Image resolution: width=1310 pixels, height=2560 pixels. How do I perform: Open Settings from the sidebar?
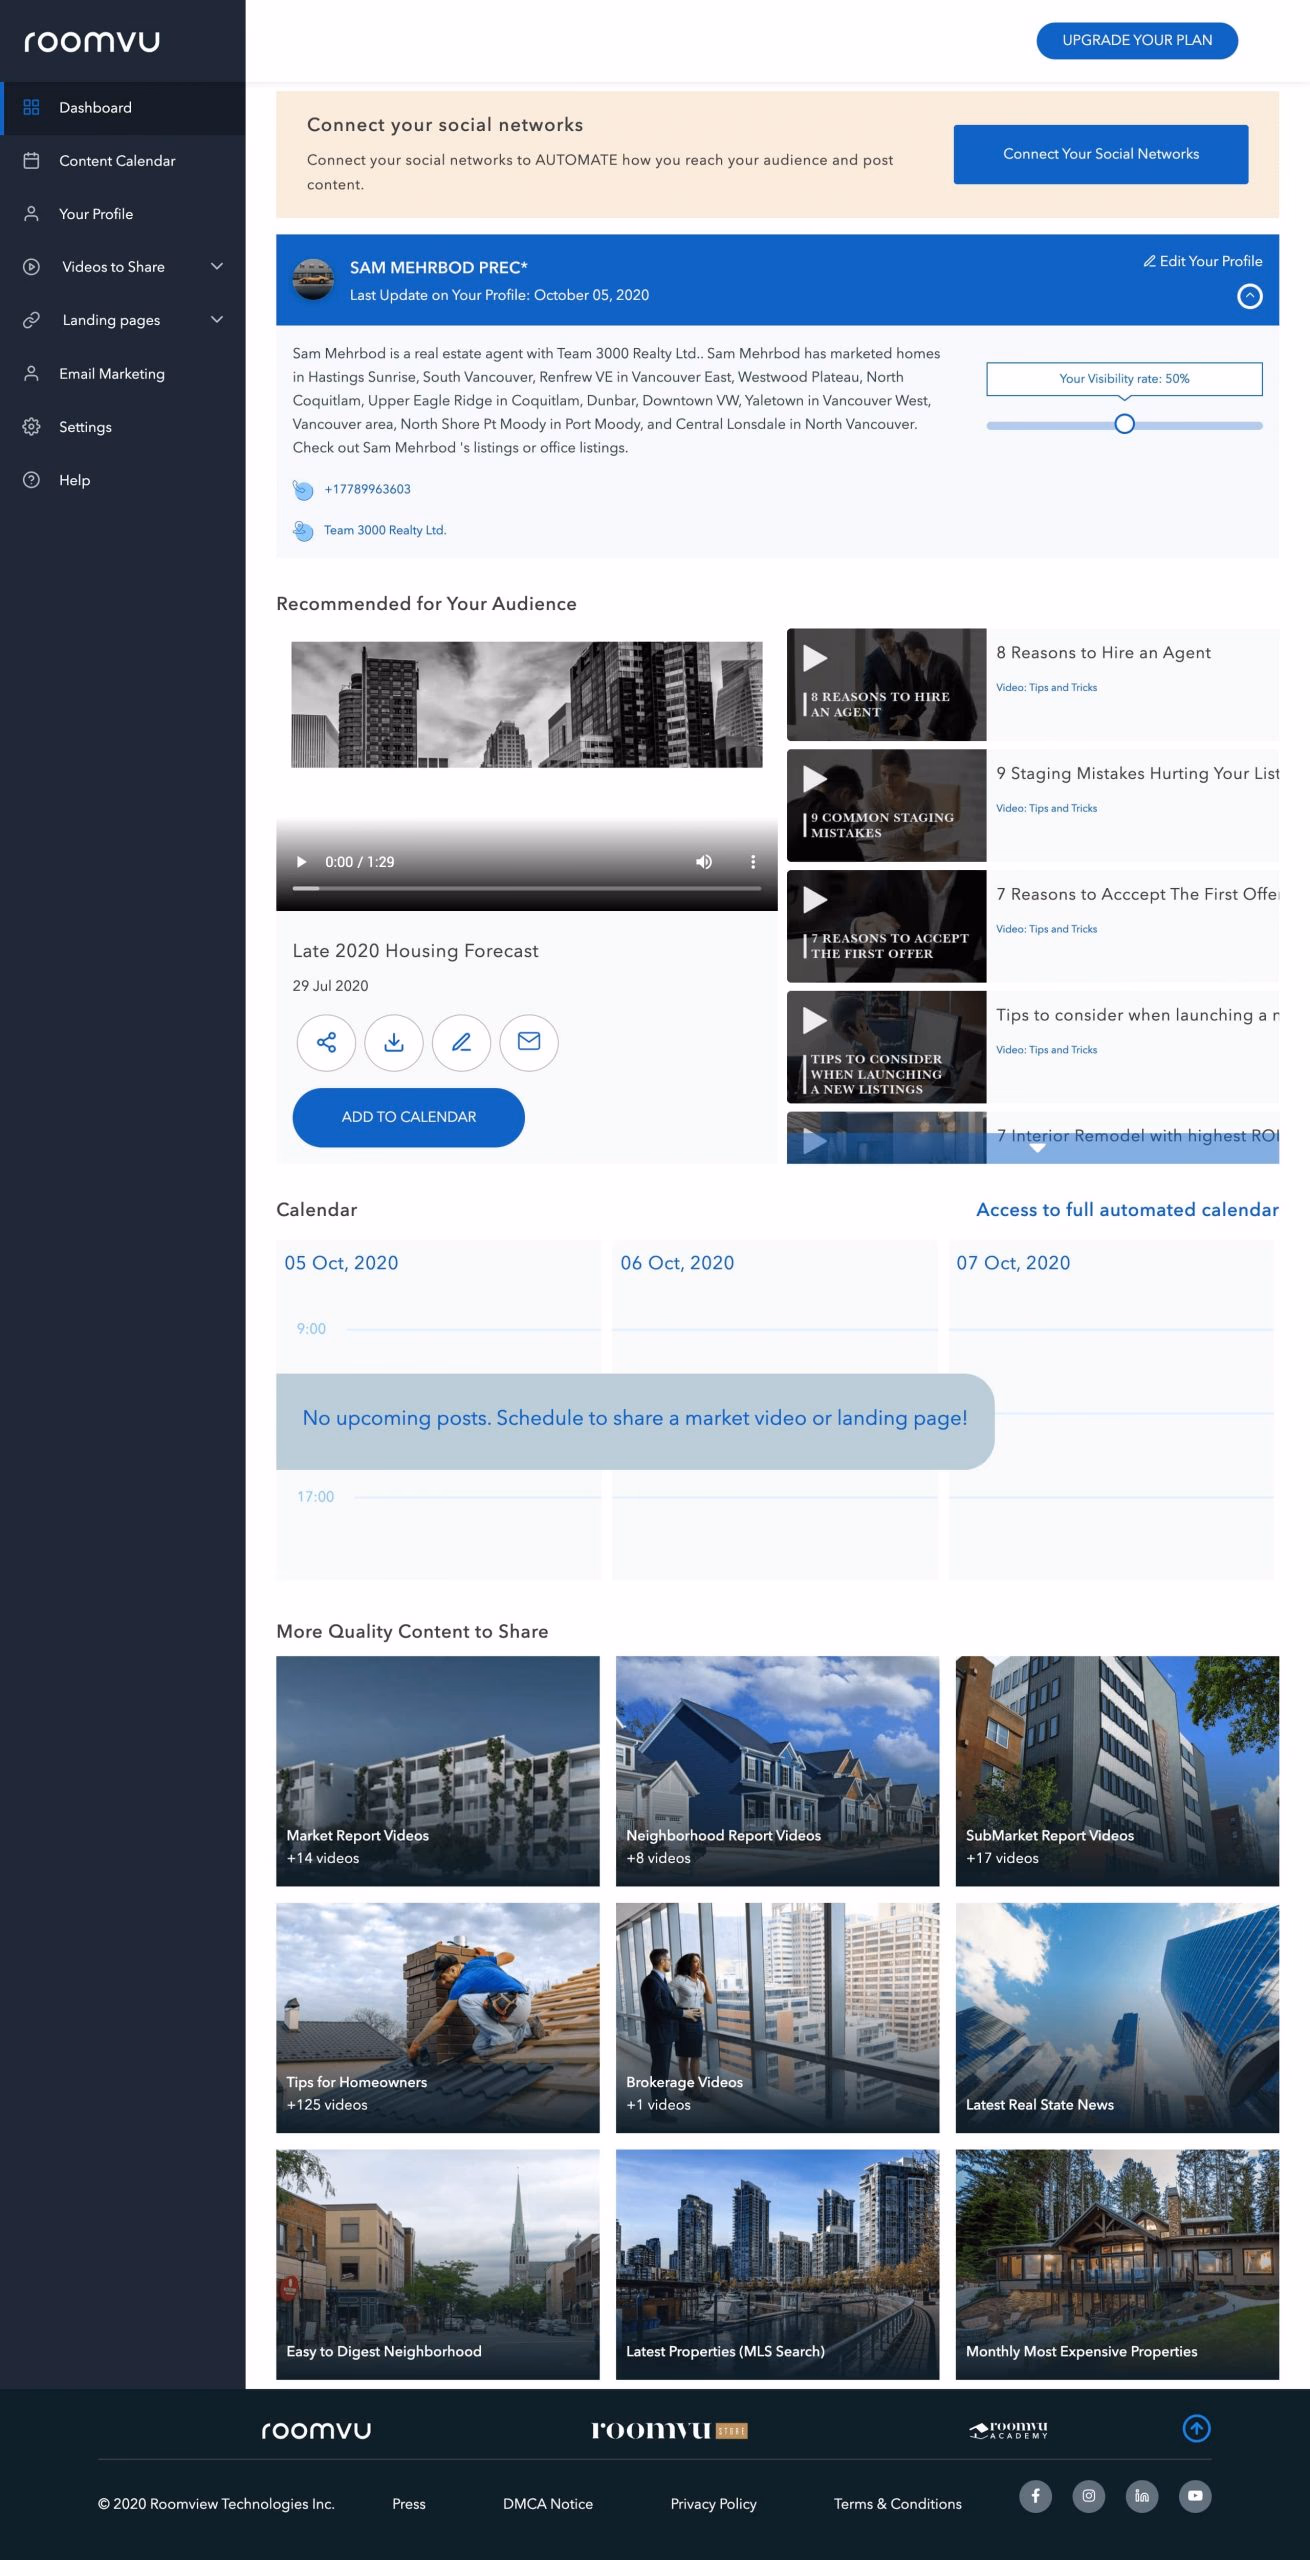click(x=122, y=427)
